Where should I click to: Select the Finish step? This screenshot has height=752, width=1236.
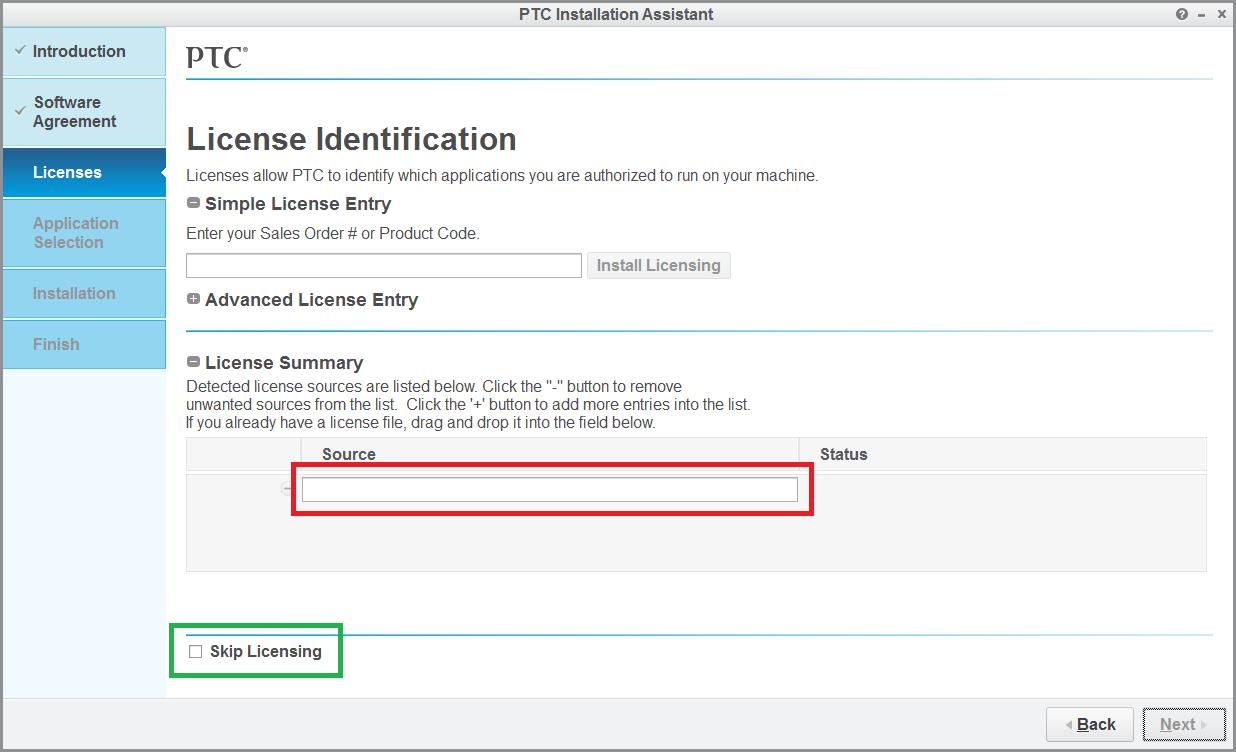click(84, 344)
